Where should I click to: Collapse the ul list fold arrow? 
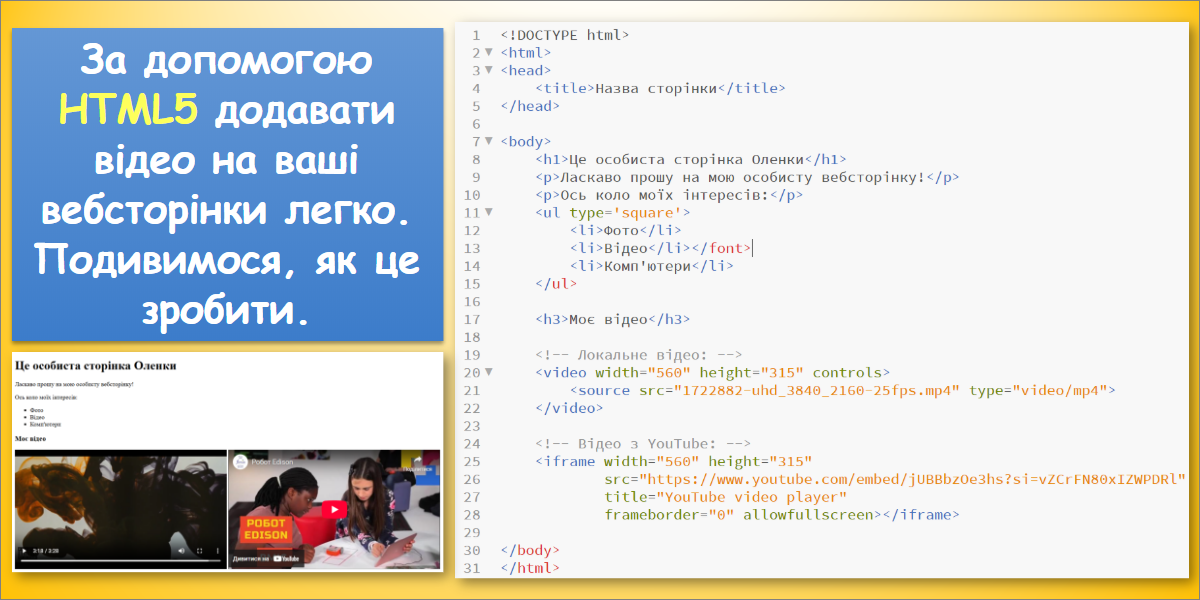pos(489,212)
